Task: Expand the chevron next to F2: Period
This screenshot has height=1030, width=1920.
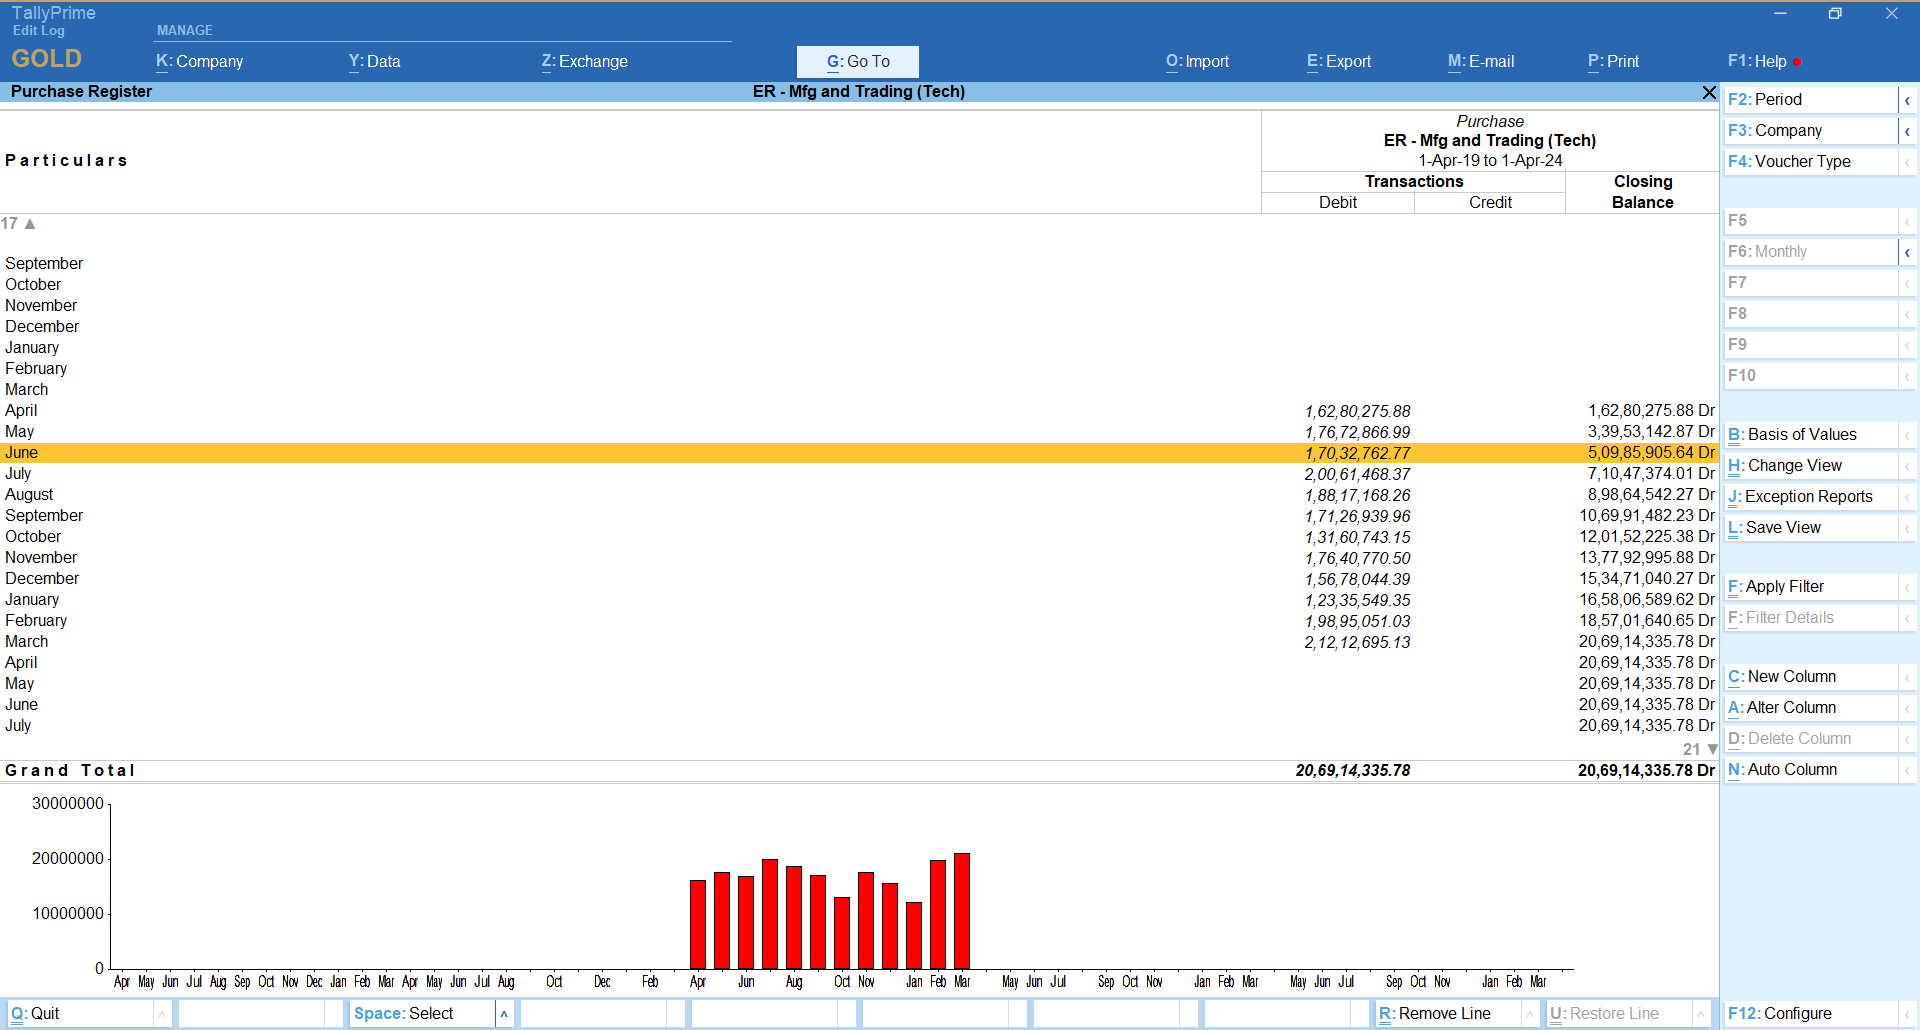Action: click(x=1907, y=100)
